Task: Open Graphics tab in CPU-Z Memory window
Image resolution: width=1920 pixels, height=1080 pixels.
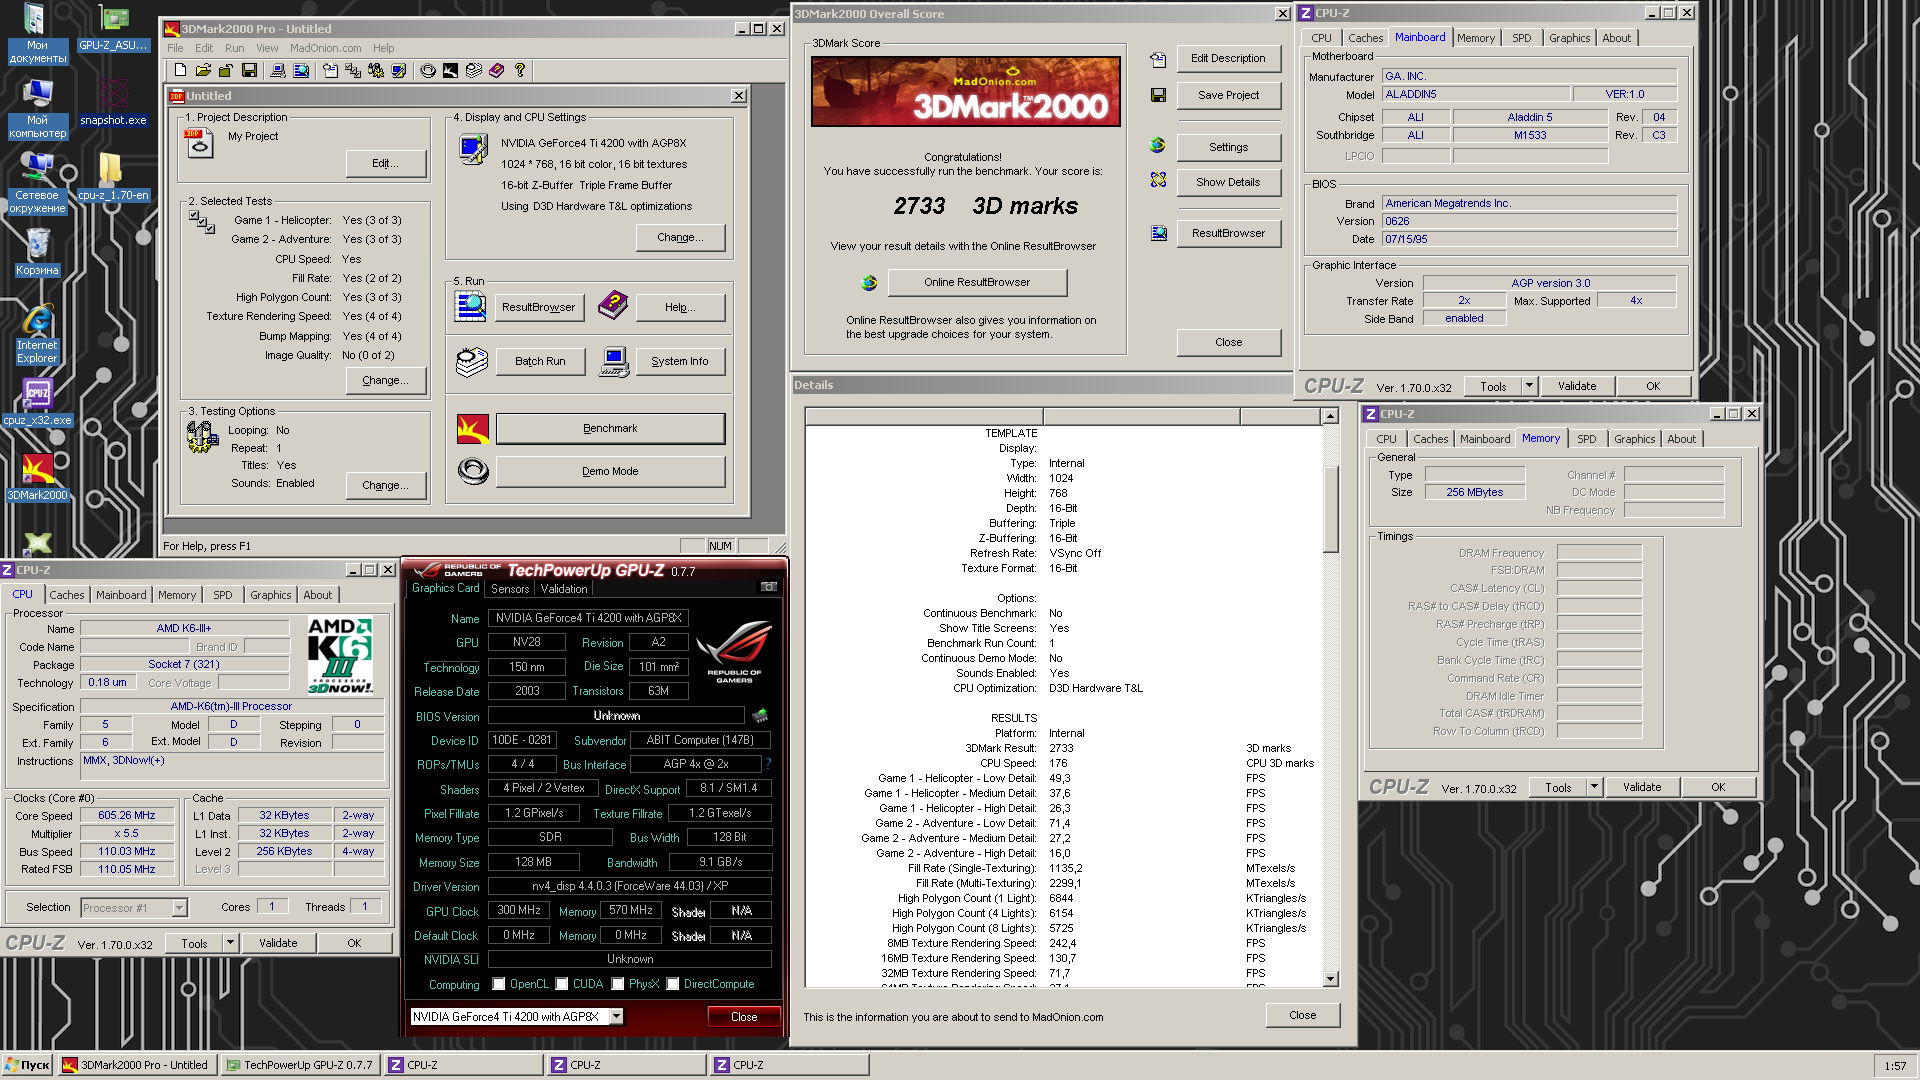Action: coord(1634,439)
